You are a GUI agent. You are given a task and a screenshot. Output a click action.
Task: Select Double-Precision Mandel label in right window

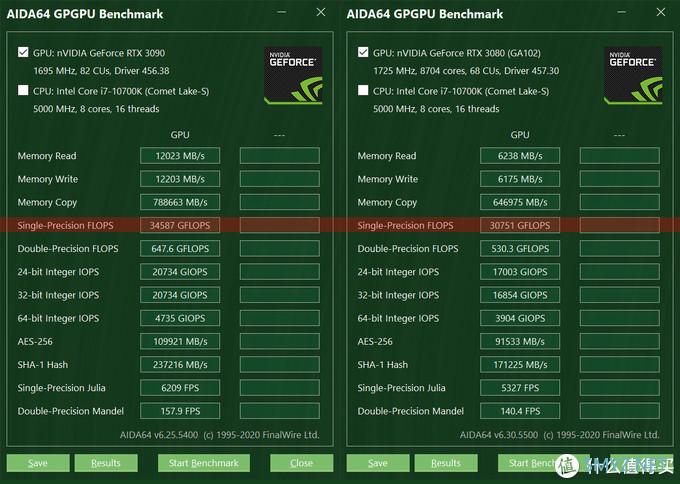tap(410, 411)
